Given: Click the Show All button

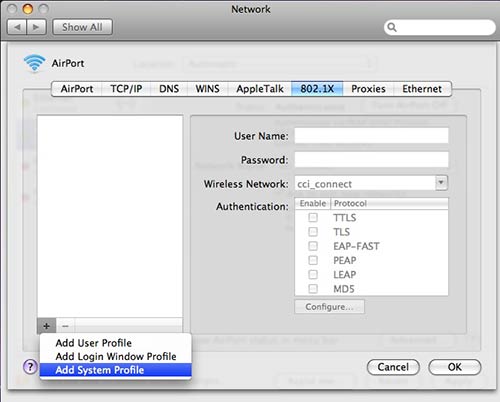Looking at the screenshot, I should [82, 27].
